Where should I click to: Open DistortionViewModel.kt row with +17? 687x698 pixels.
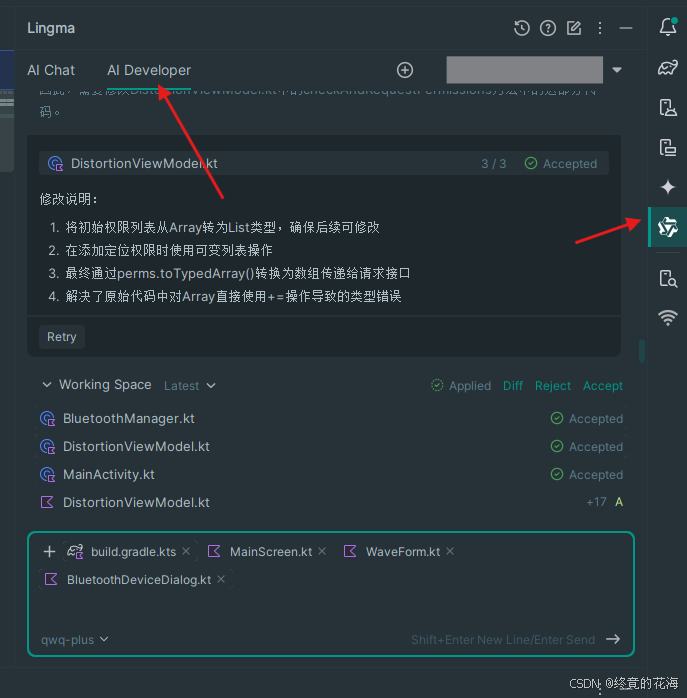click(x=330, y=503)
